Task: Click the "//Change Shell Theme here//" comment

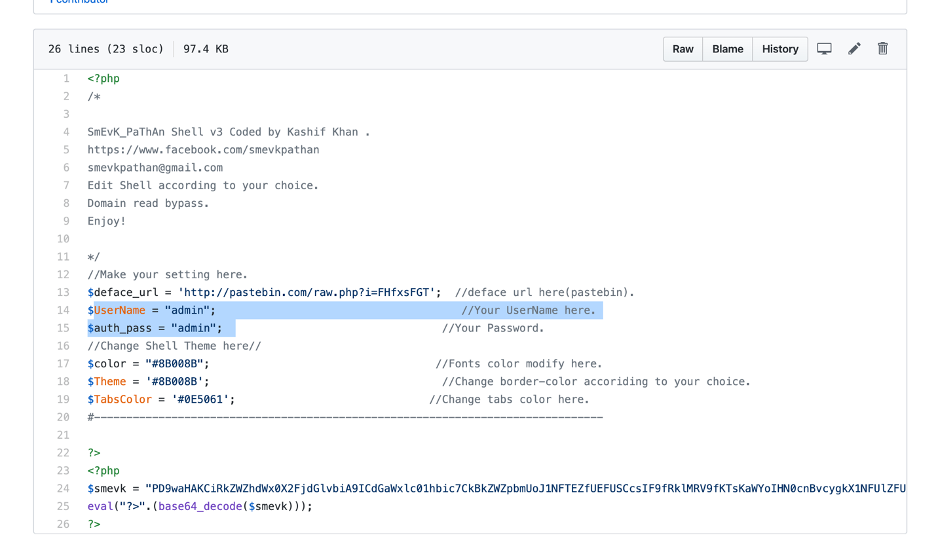Action: [x=174, y=346]
